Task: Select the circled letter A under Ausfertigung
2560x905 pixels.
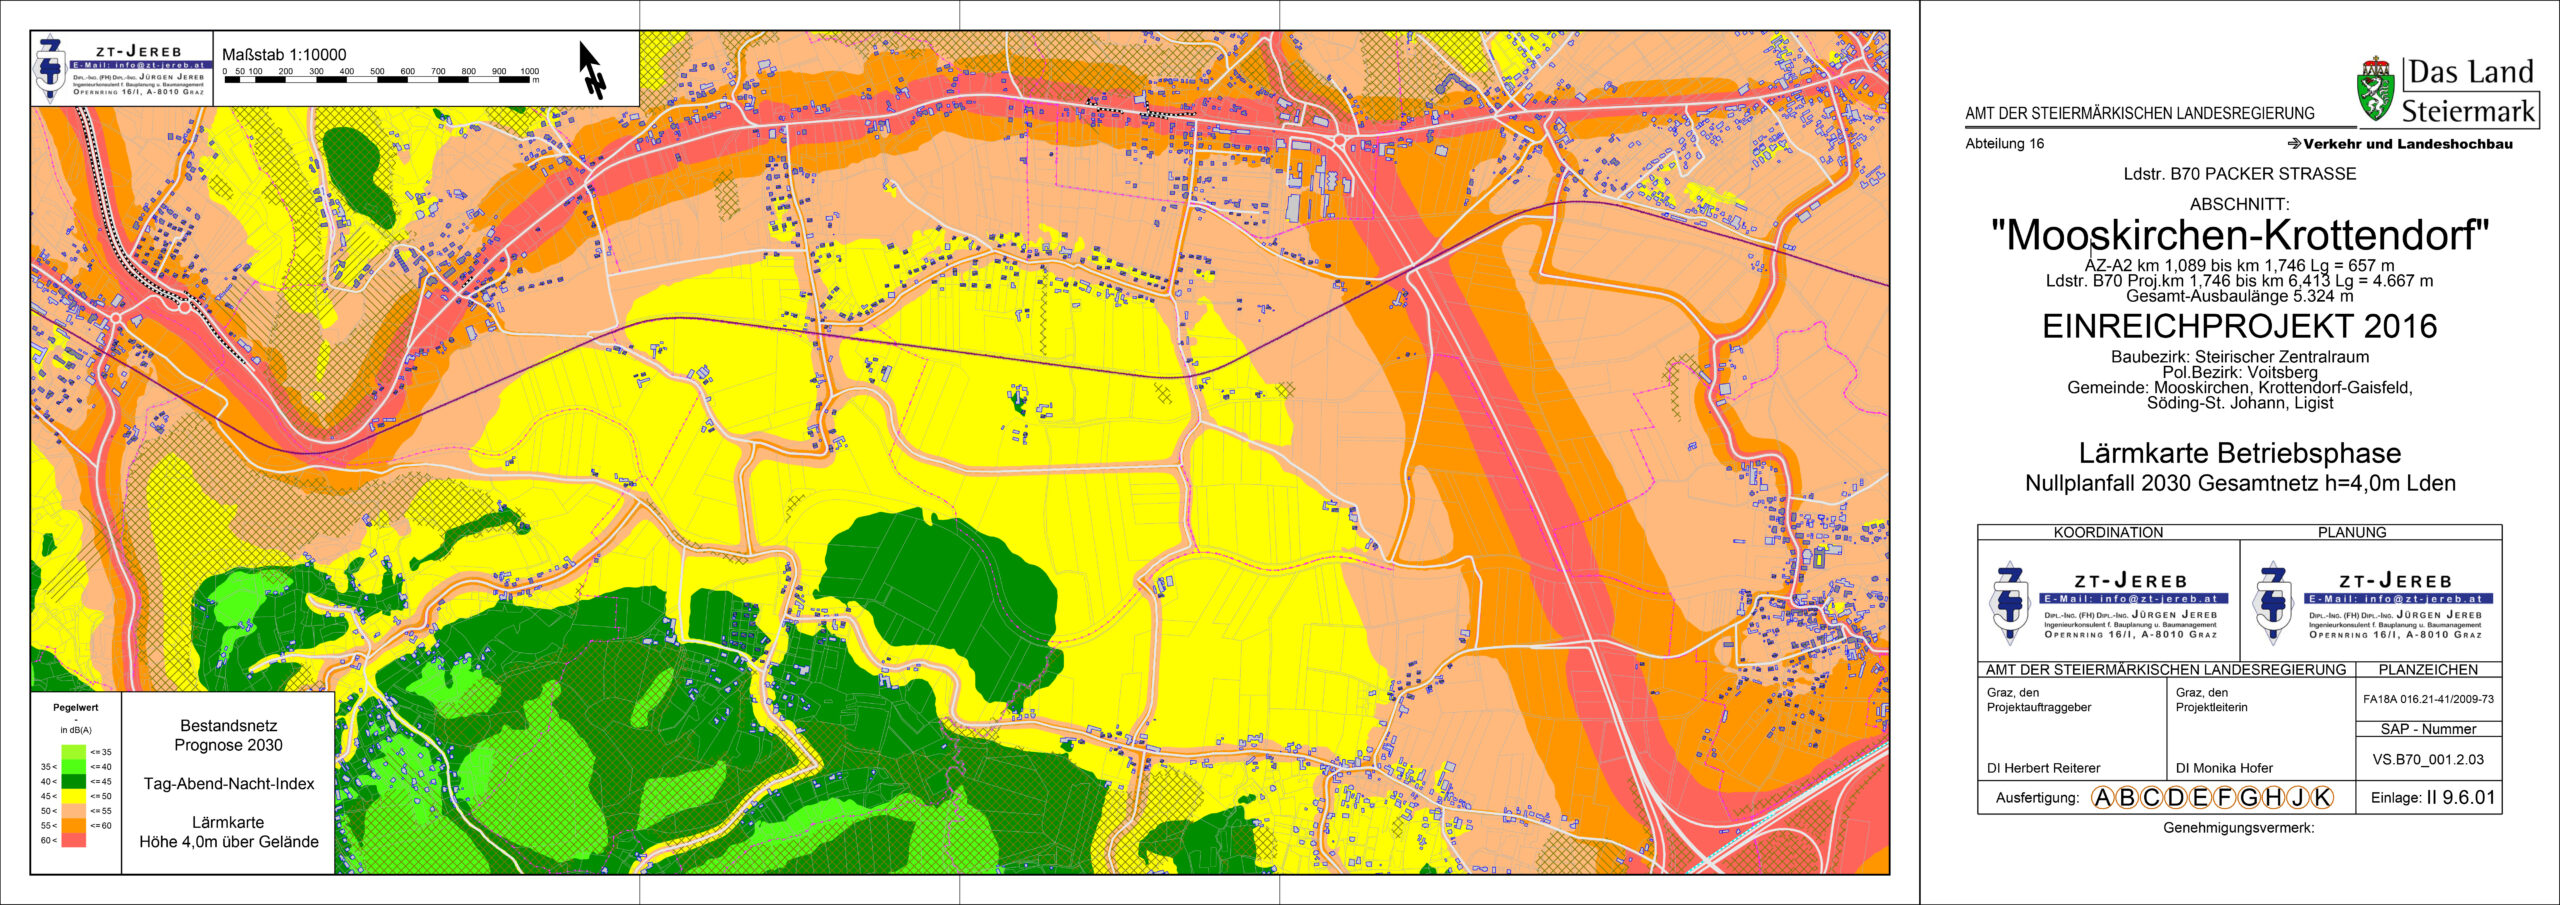Action: (2103, 797)
